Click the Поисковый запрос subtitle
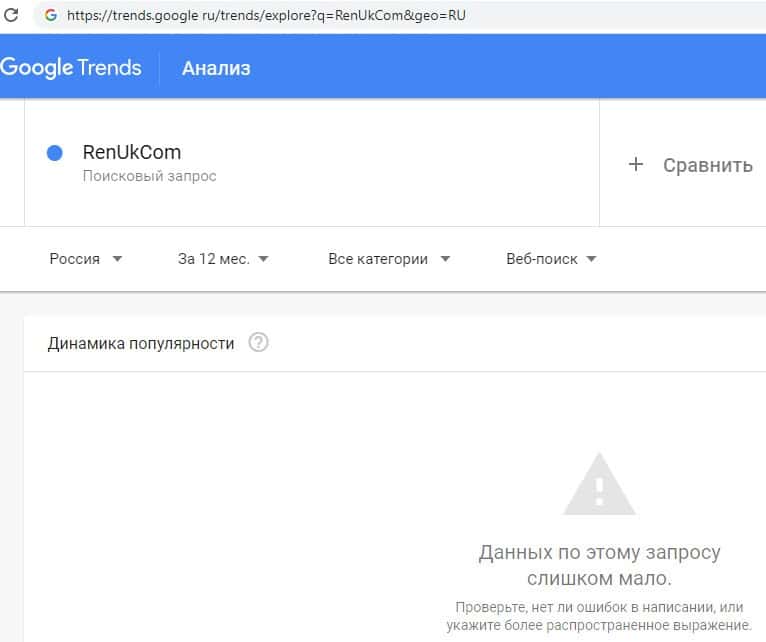 pos(149,176)
